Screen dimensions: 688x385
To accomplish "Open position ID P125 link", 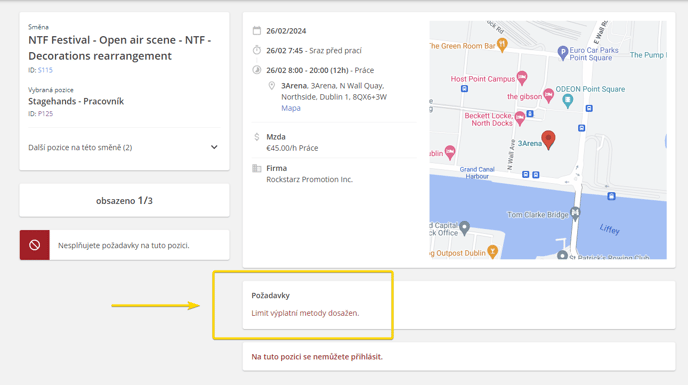I will tap(45, 114).
